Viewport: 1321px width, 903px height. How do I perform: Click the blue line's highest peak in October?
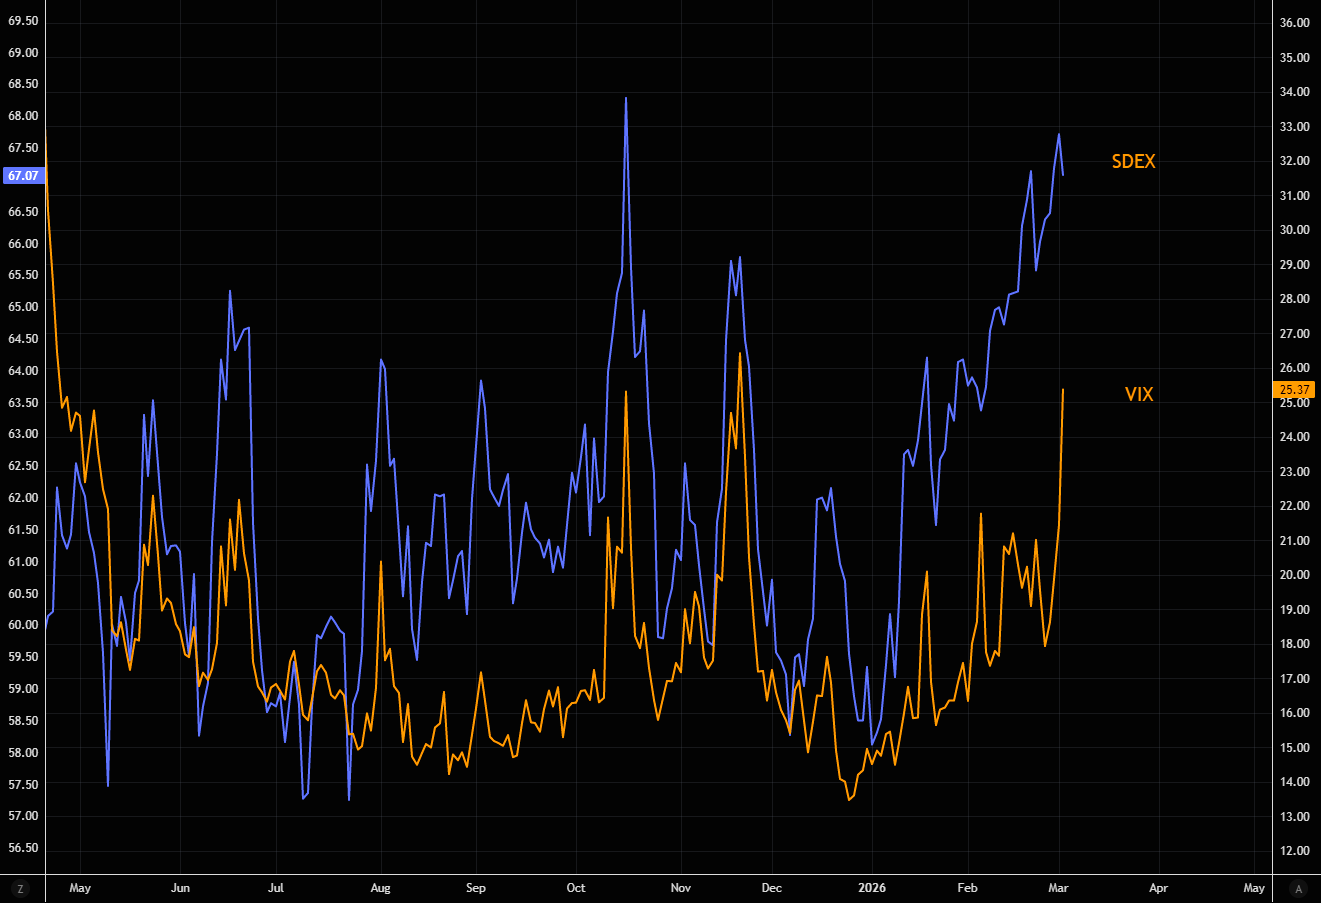[x=626, y=98]
